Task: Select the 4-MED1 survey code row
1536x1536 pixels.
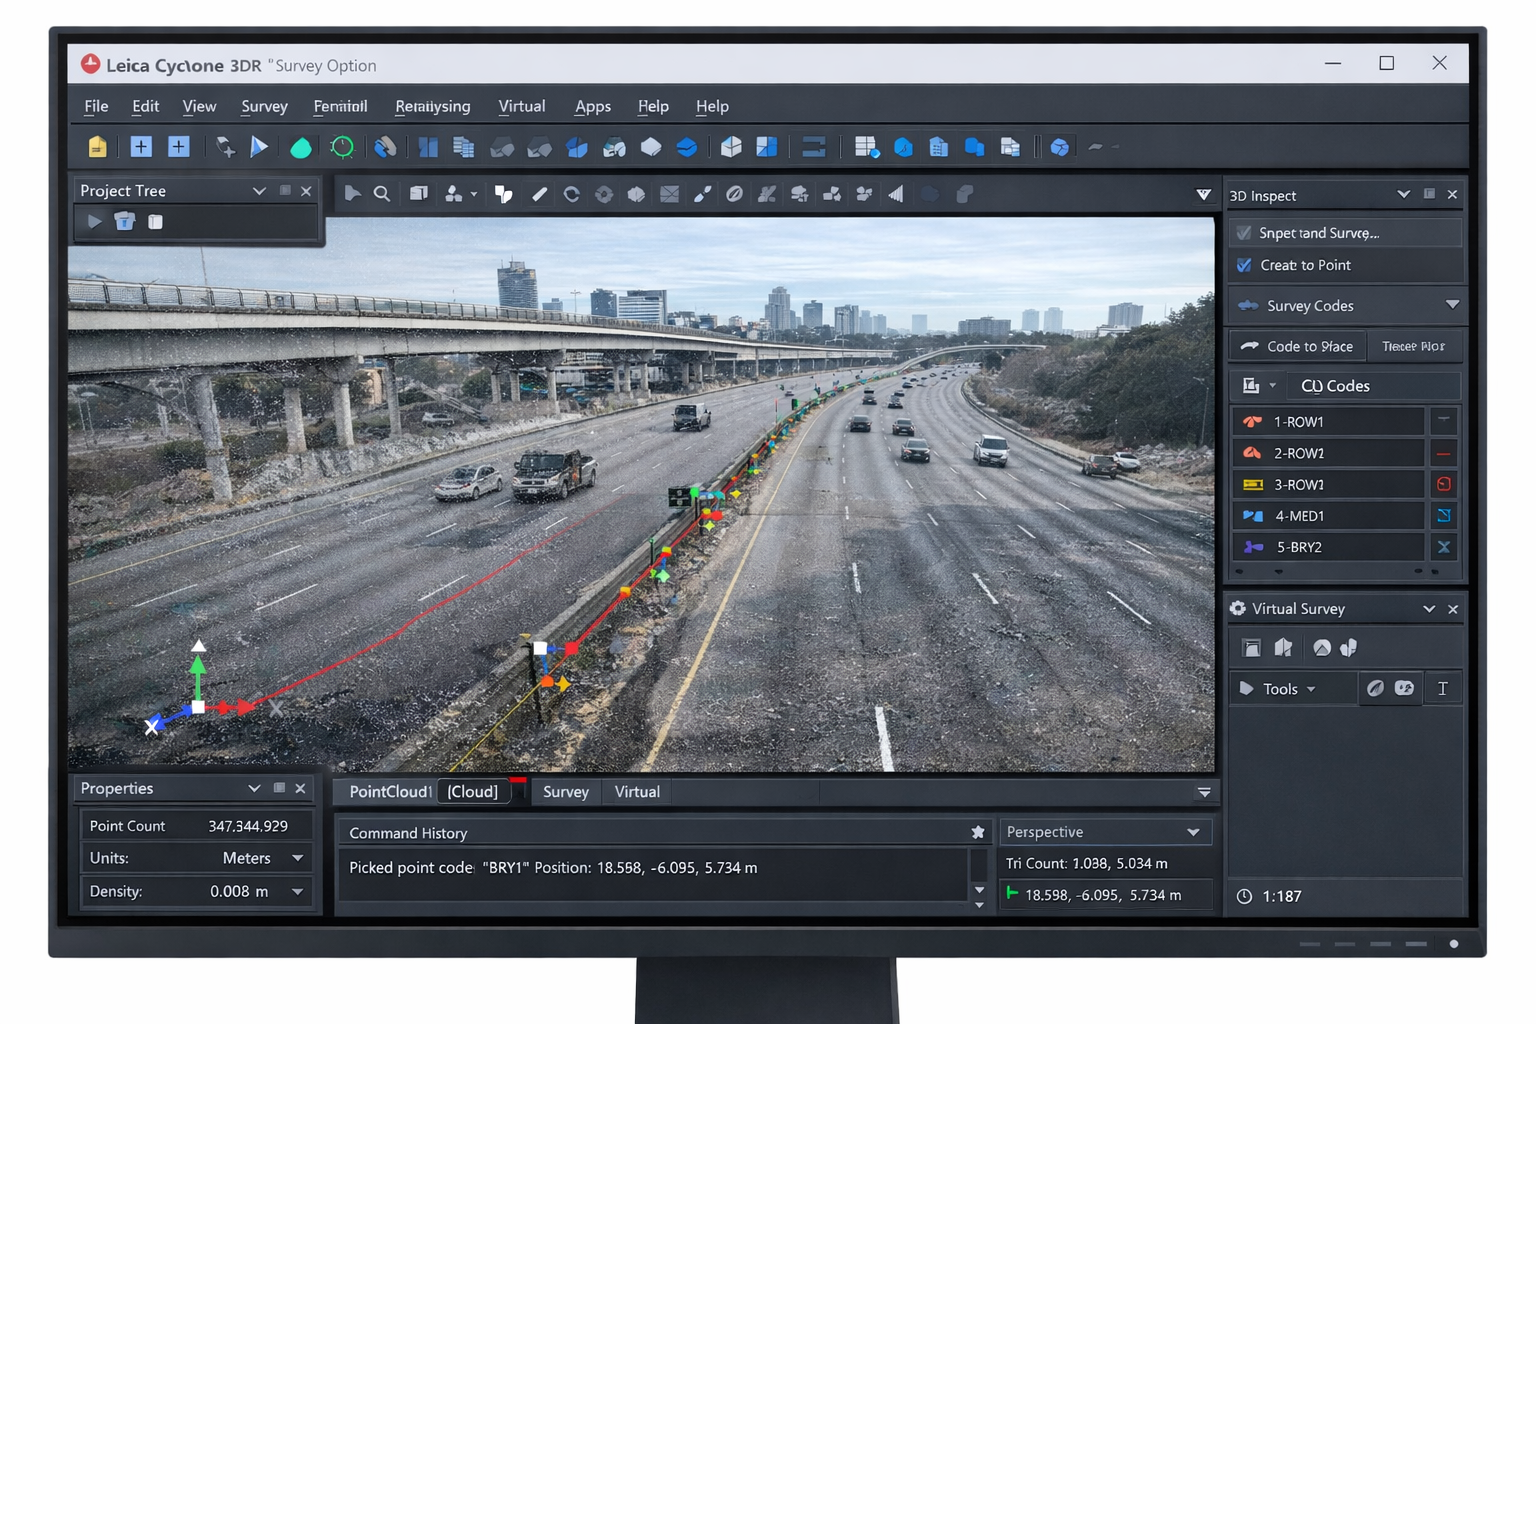Action: click(1328, 516)
